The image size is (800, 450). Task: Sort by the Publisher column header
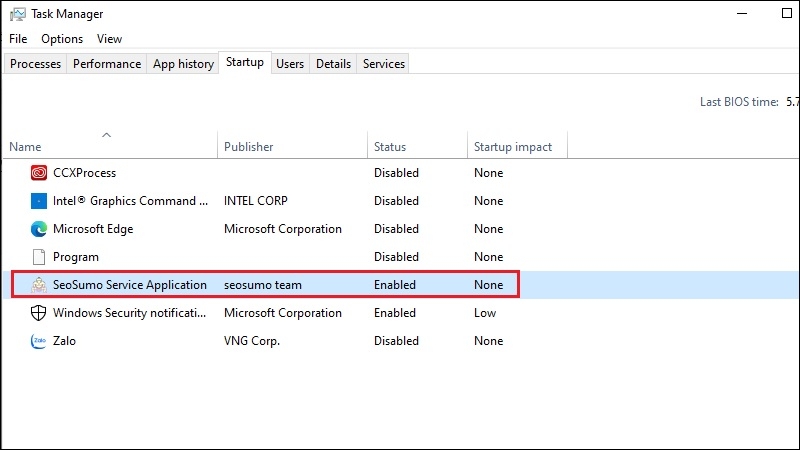click(x=248, y=147)
